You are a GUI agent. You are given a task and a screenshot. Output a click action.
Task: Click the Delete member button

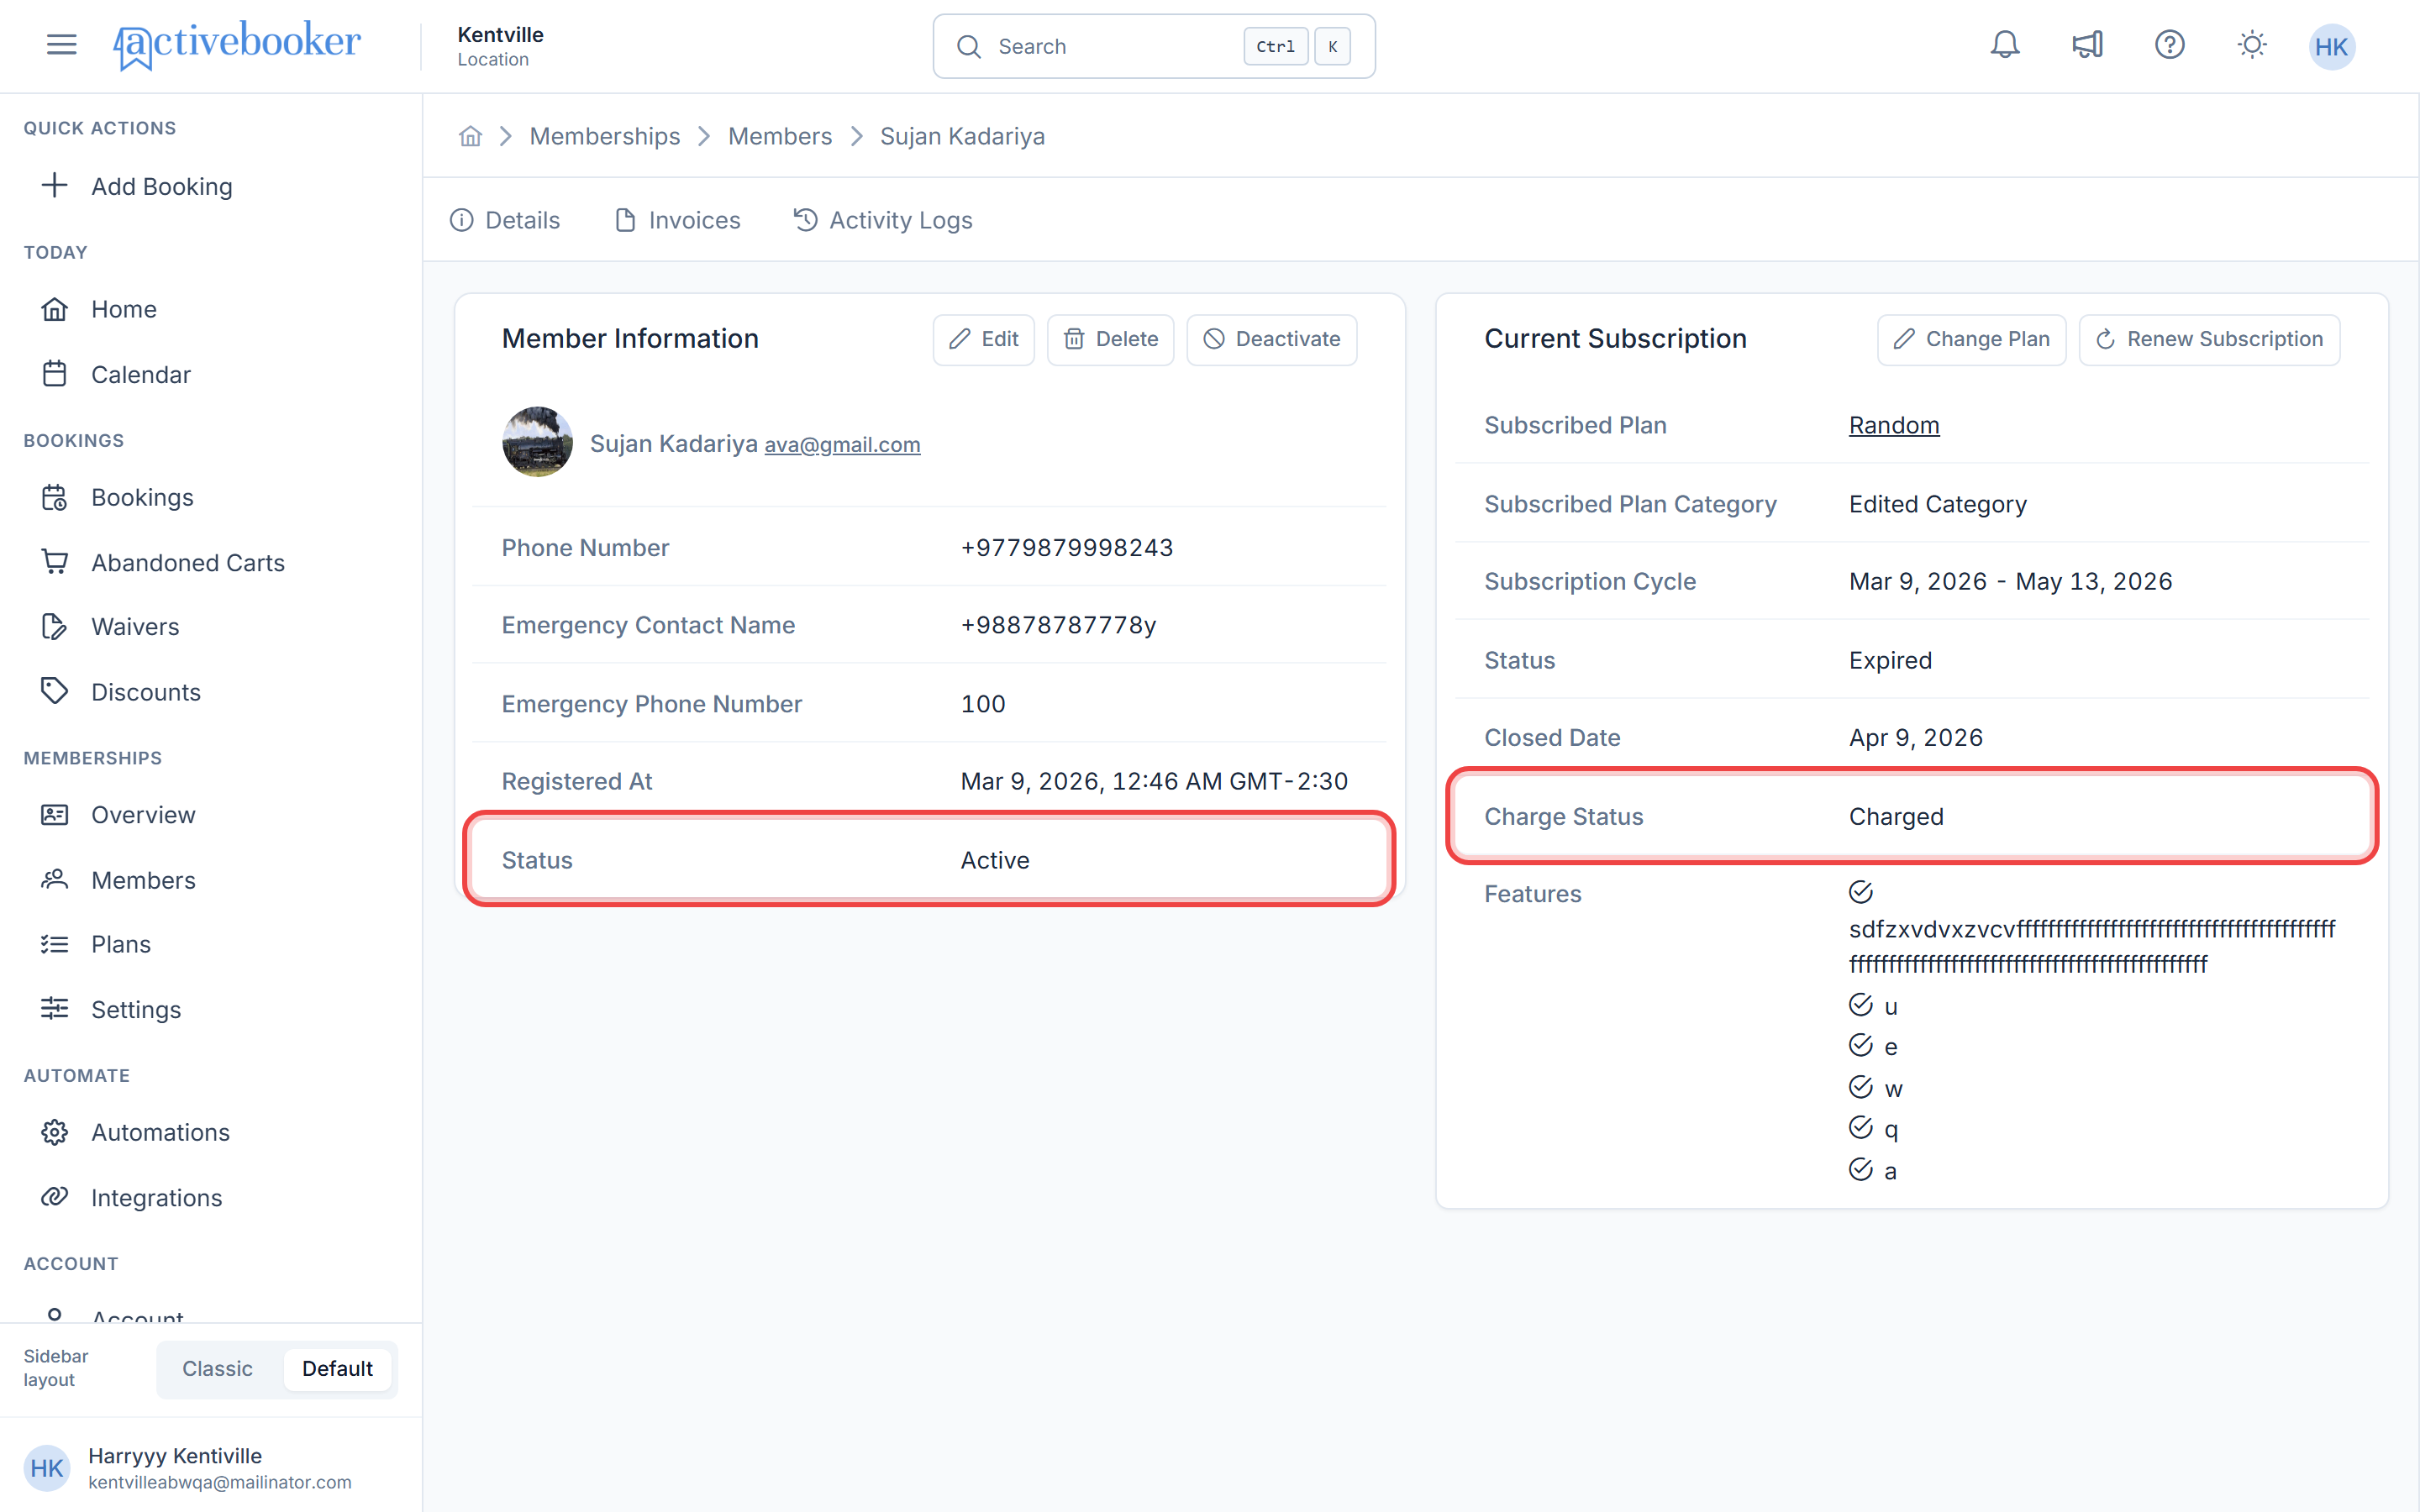pyautogui.click(x=1110, y=339)
